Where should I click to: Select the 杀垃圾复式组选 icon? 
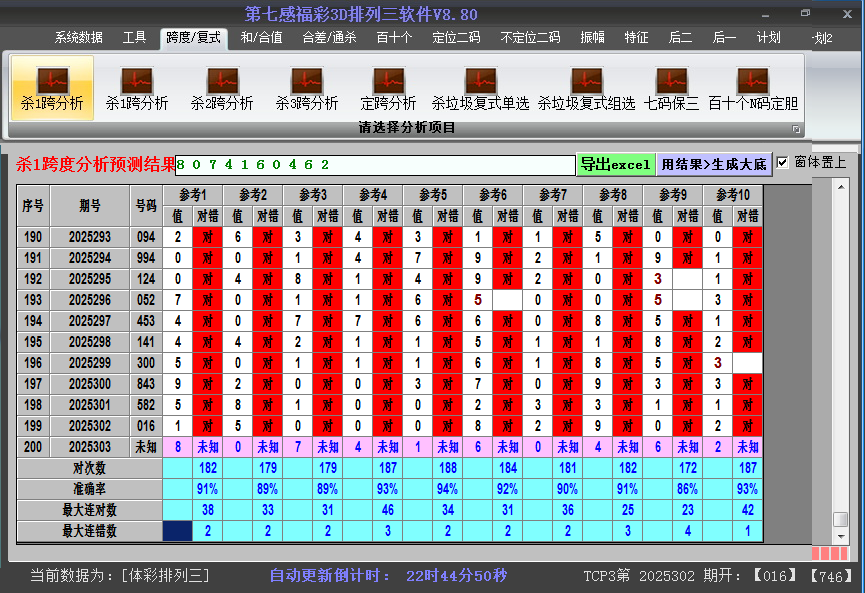click(586, 85)
